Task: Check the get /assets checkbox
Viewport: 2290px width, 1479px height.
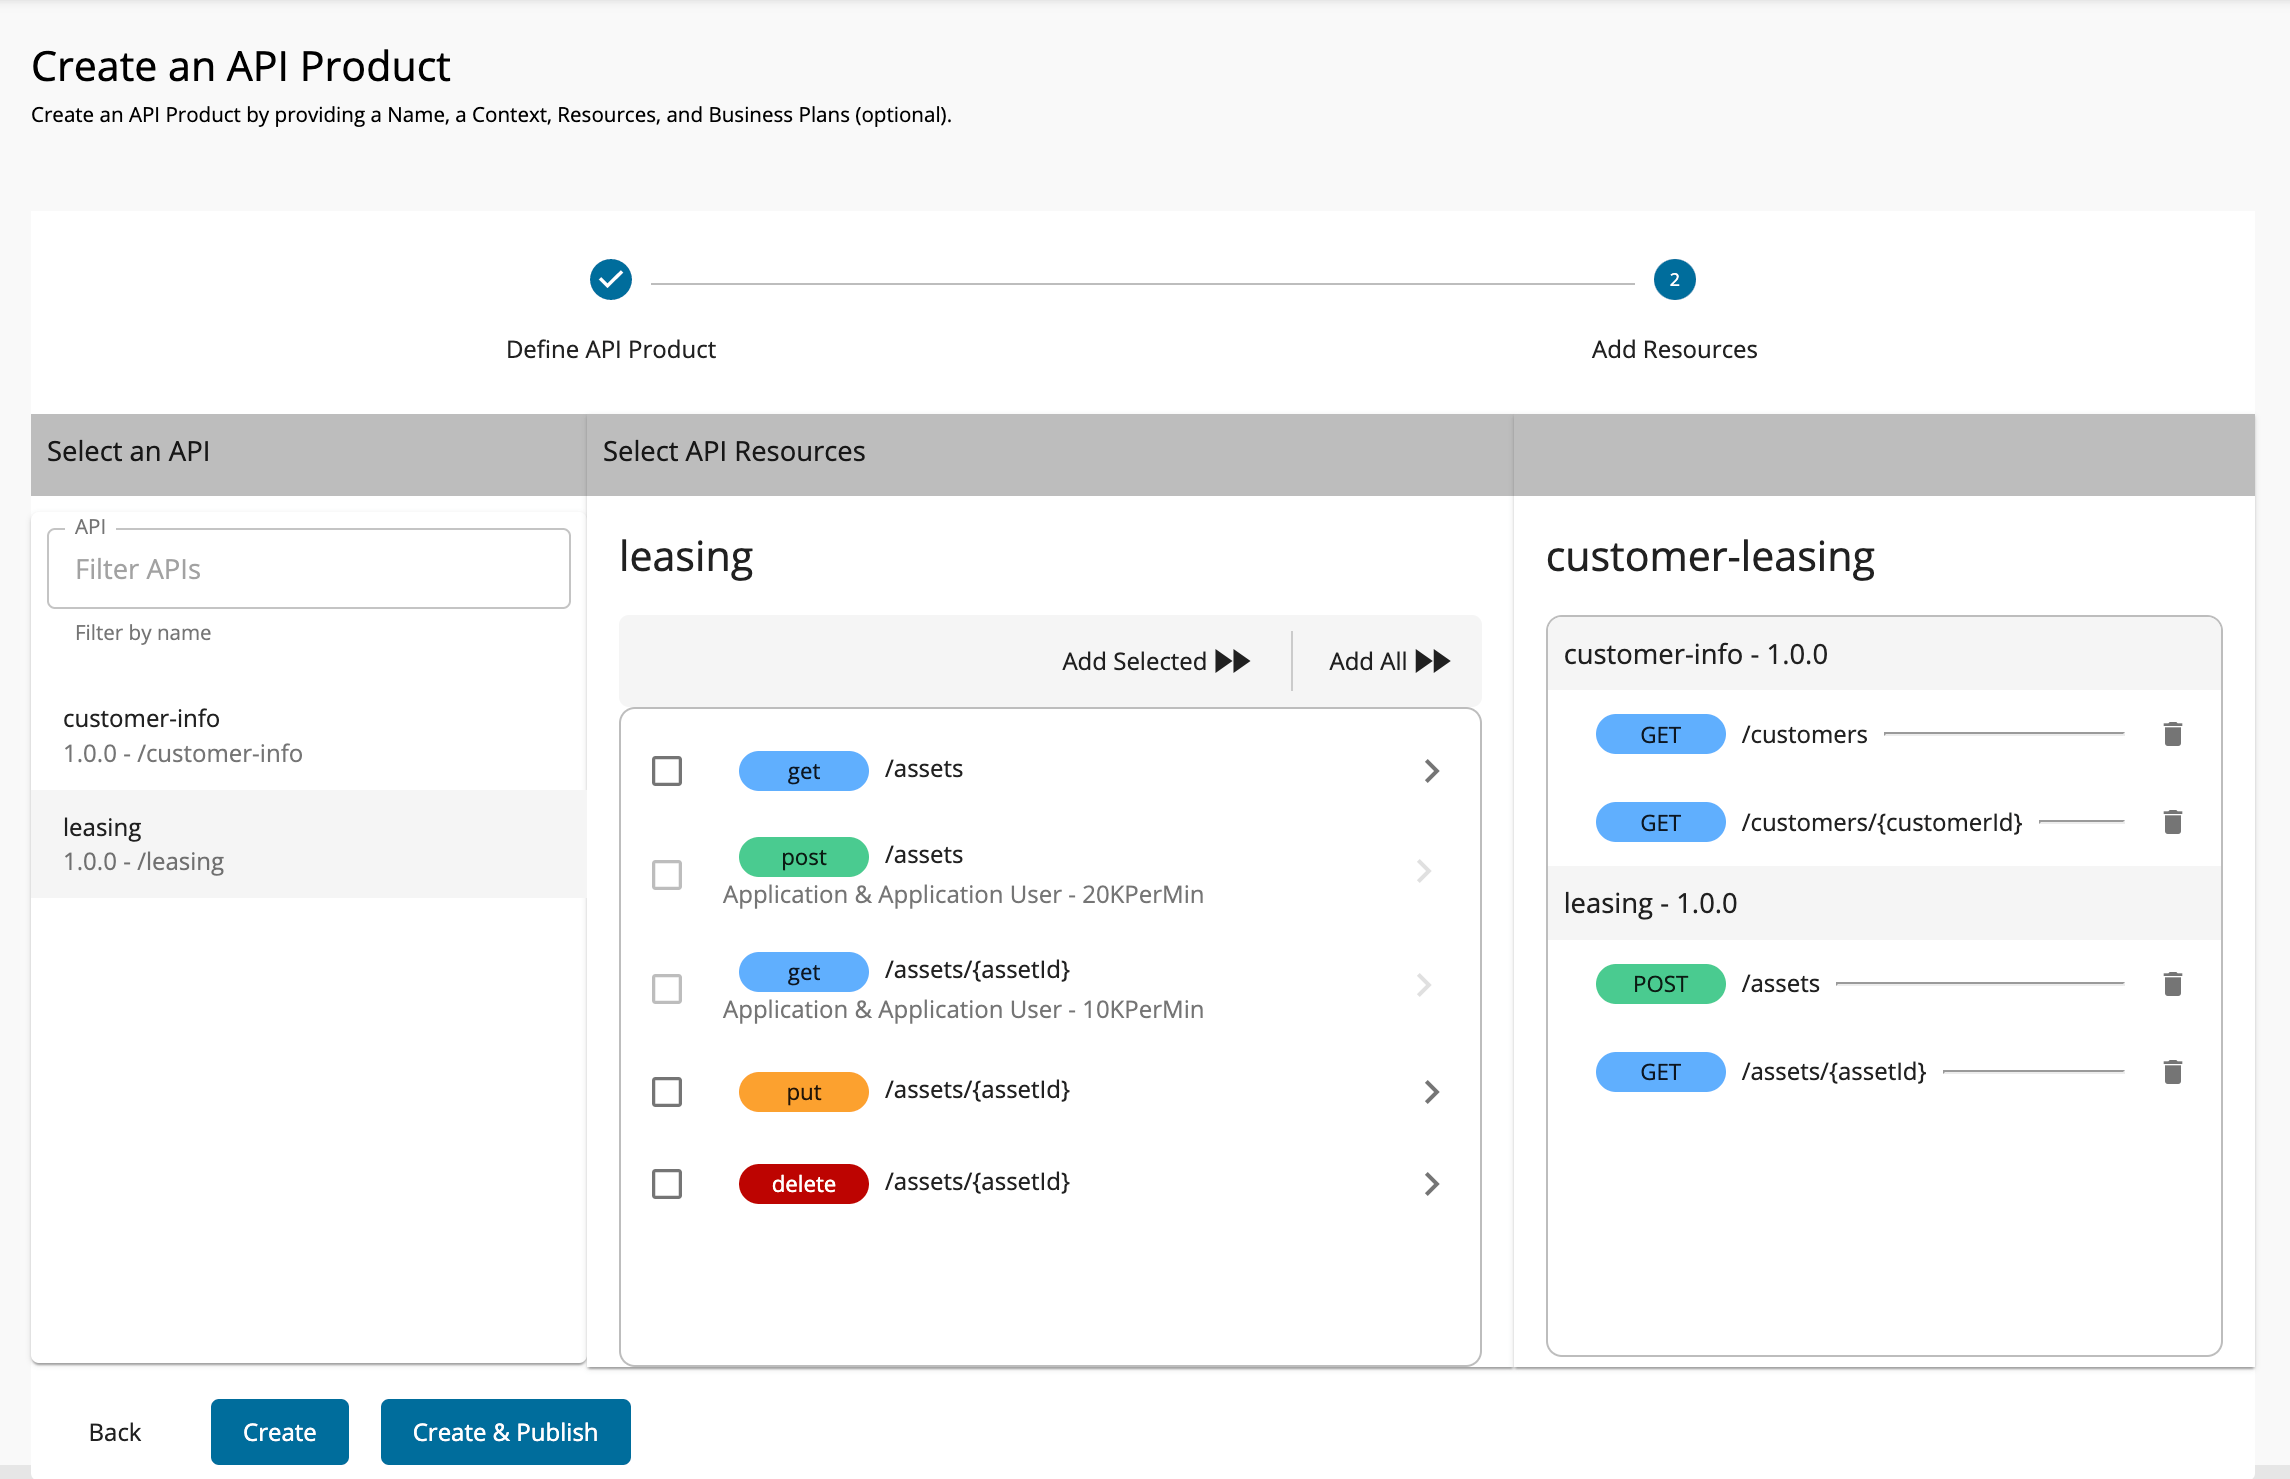Action: click(x=667, y=771)
